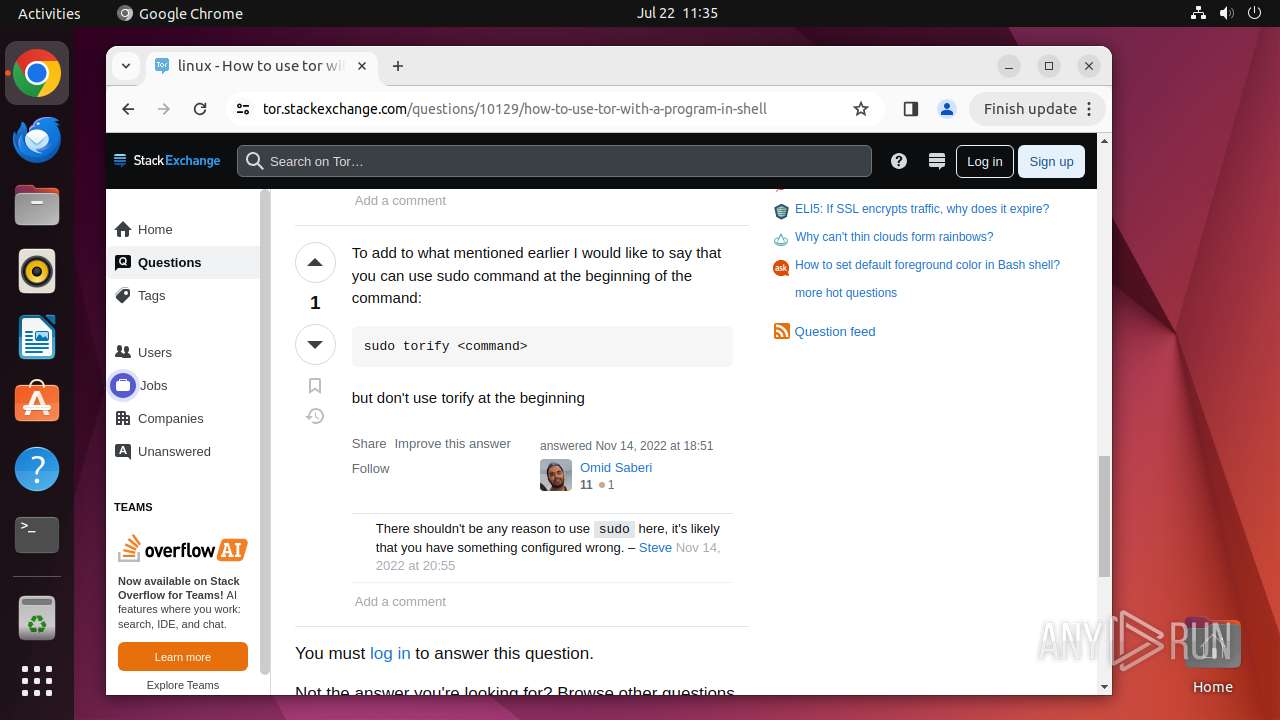Click the page vertical scrollbar
Viewport: 1280px width, 720px height.
1104,517
